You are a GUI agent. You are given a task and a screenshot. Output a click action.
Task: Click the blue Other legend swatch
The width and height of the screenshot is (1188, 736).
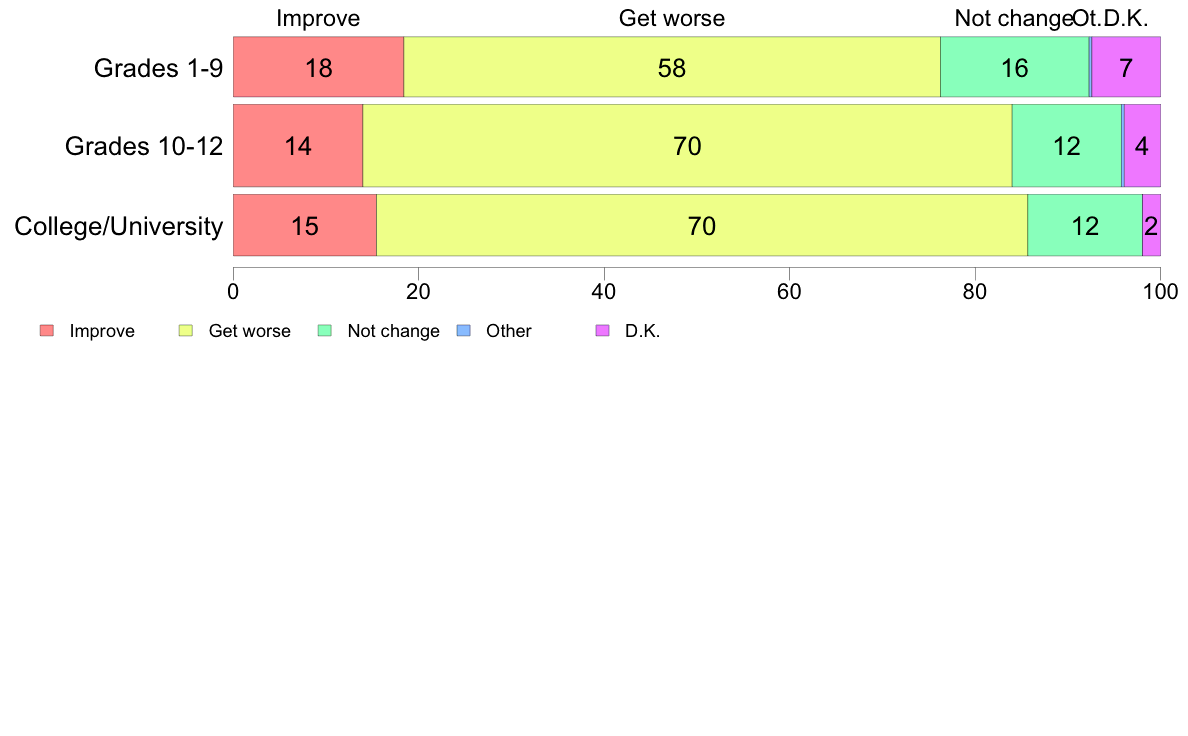[464, 330]
